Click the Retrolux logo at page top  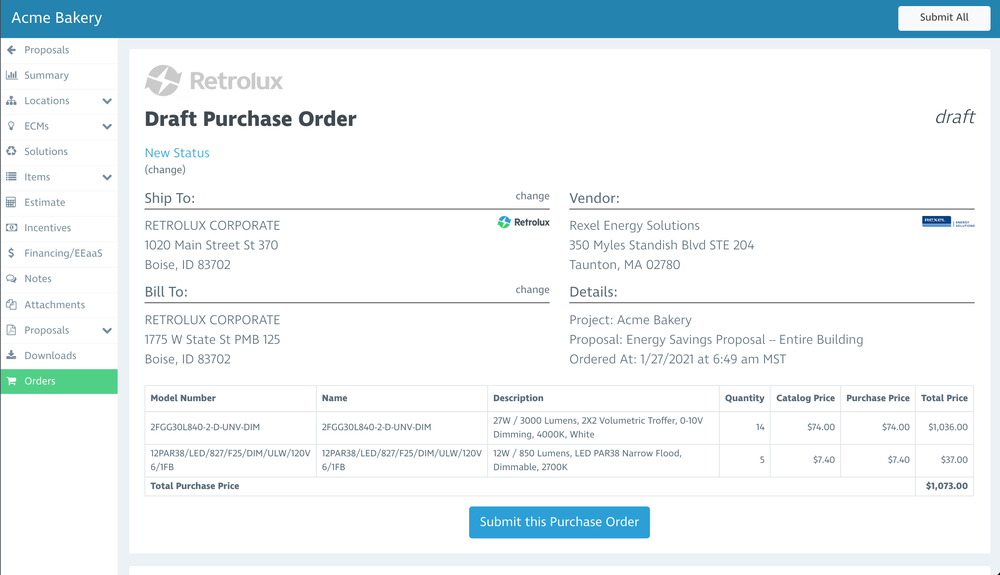(214, 80)
